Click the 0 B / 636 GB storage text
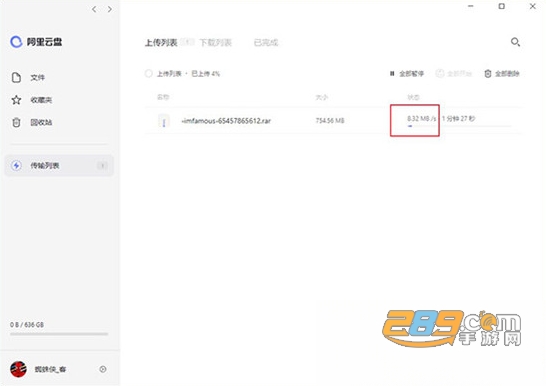 27,324
